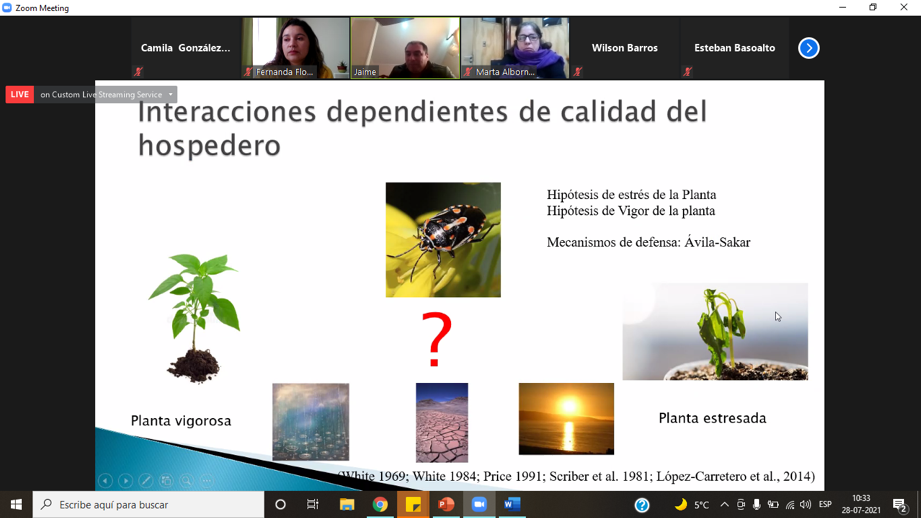
Task: Select Wilson Barros participant tile
Action: click(624, 48)
